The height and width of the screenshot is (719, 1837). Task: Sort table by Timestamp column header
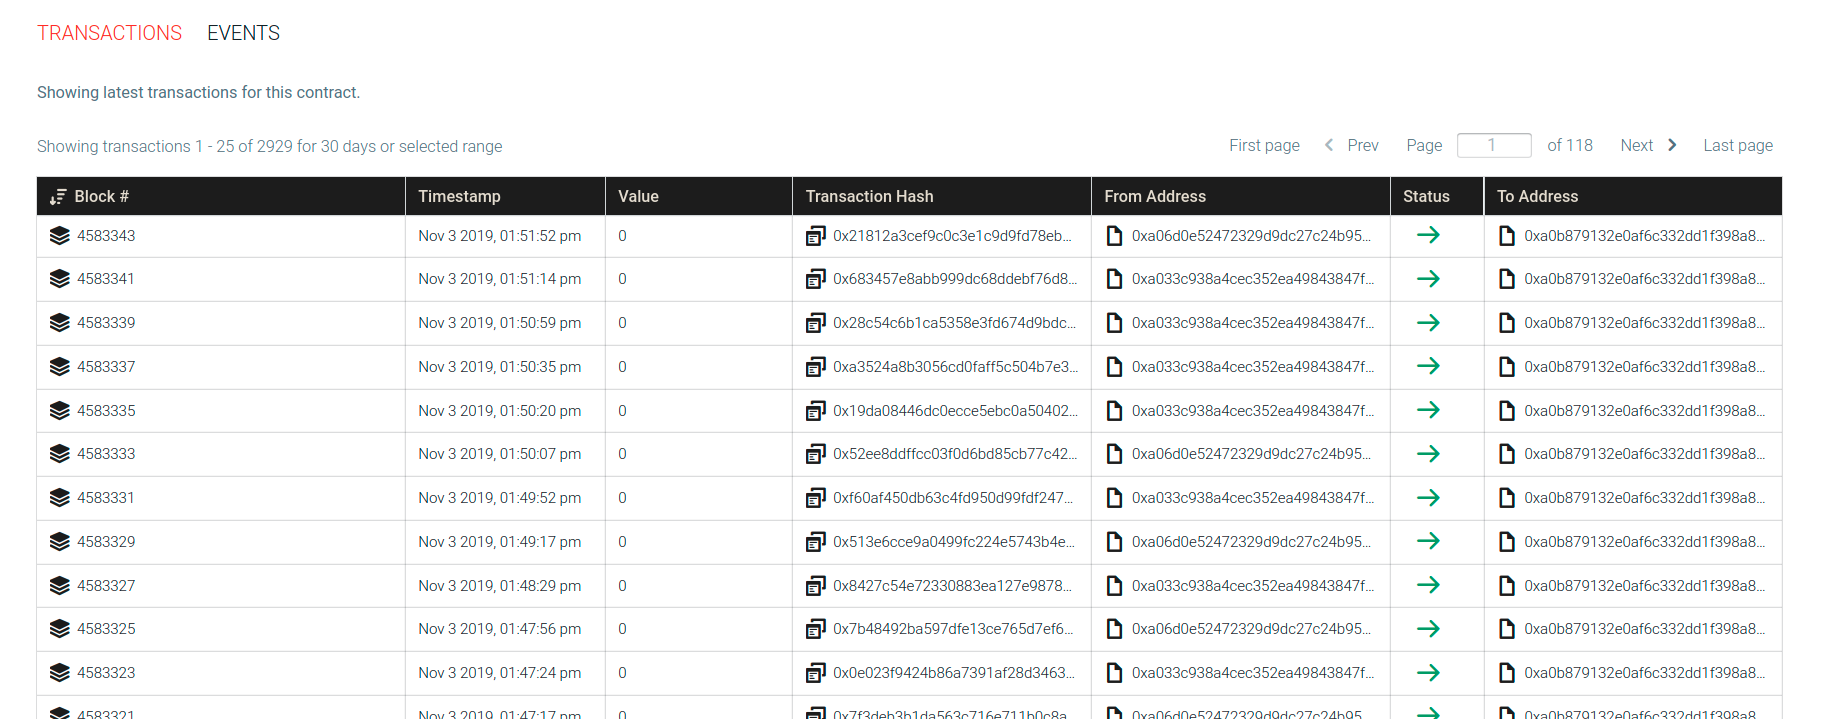click(459, 197)
